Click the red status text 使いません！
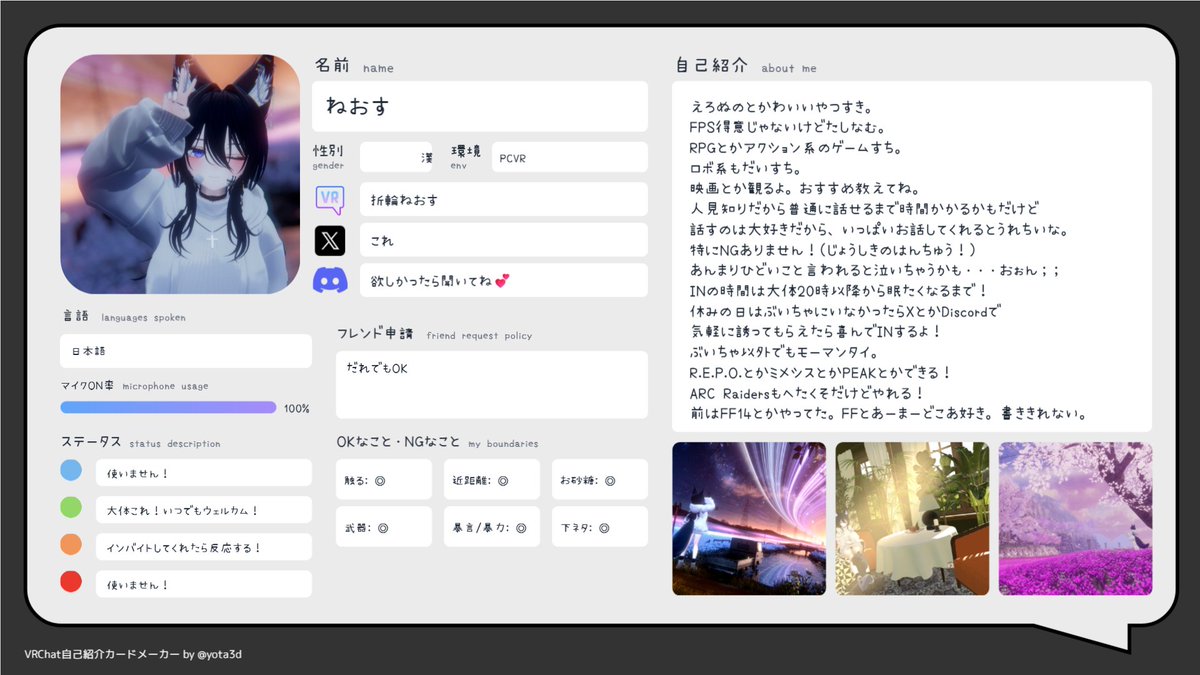1200x675 pixels. (x=204, y=584)
